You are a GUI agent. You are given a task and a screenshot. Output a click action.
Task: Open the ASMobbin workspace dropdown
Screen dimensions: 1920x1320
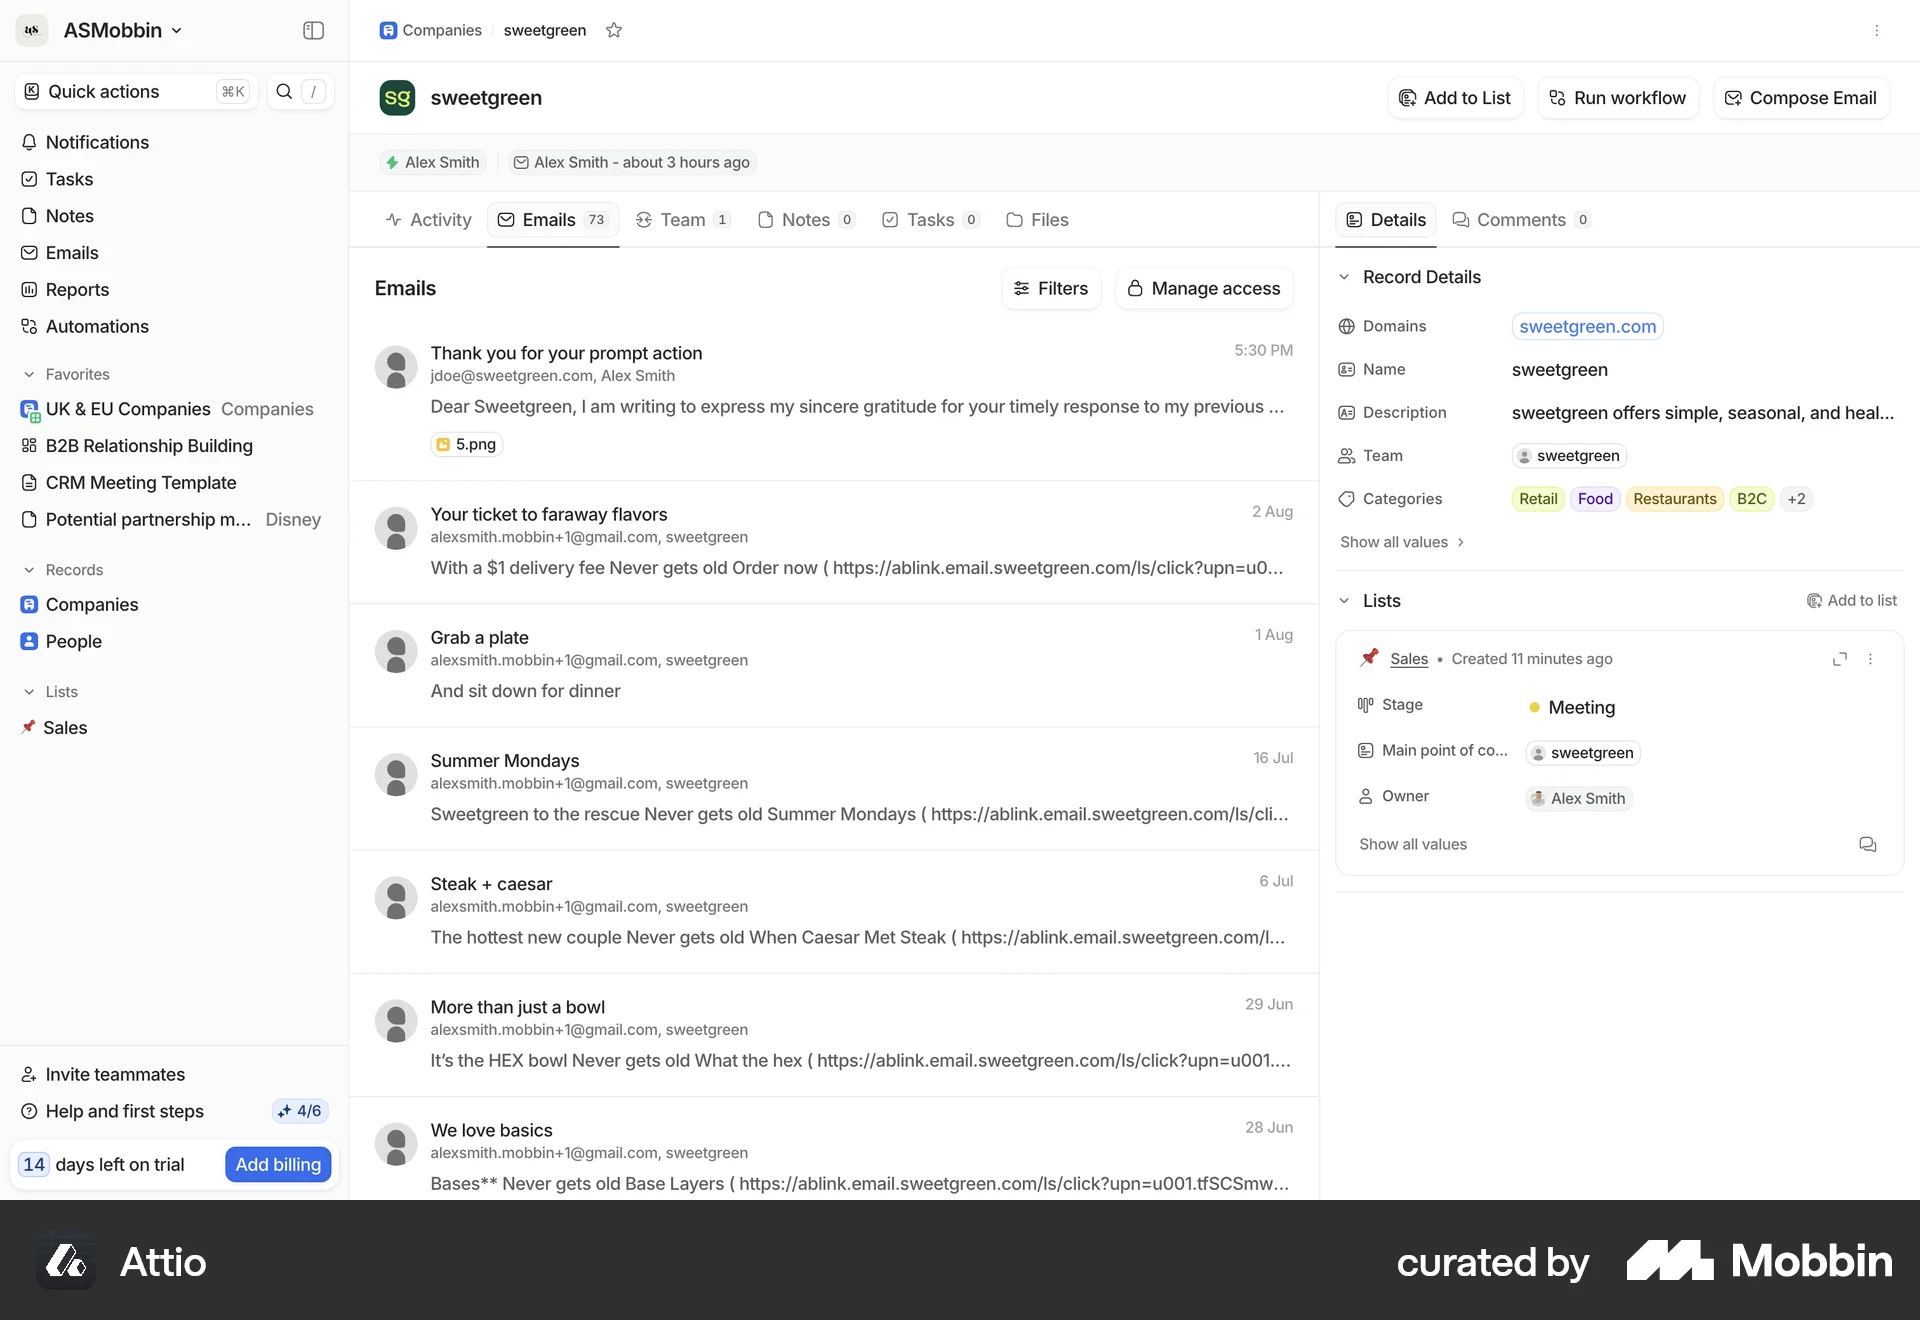coord(122,30)
